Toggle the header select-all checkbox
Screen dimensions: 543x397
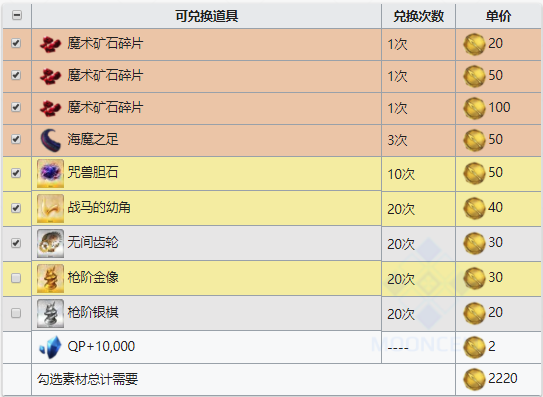point(16,15)
